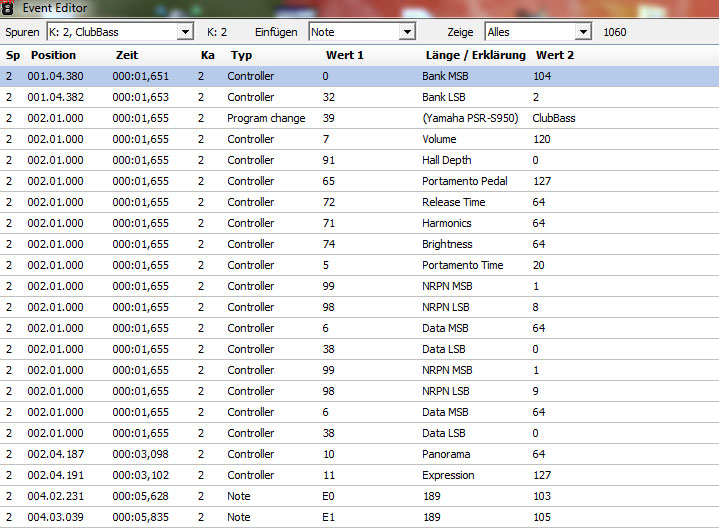Click the Hall Depth controller row
Image resolution: width=719 pixels, height=528 pixels.
click(359, 160)
